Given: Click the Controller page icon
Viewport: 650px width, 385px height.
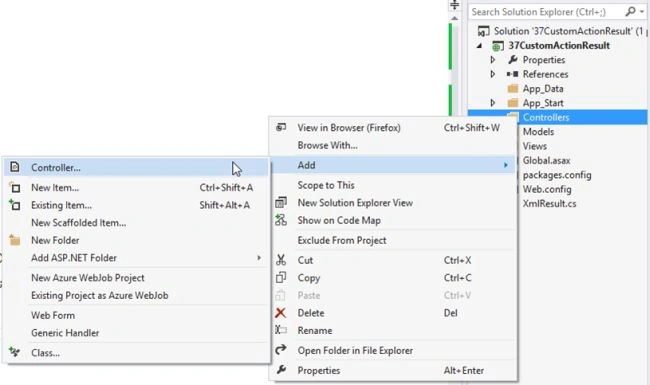Looking at the screenshot, I should tap(15, 167).
